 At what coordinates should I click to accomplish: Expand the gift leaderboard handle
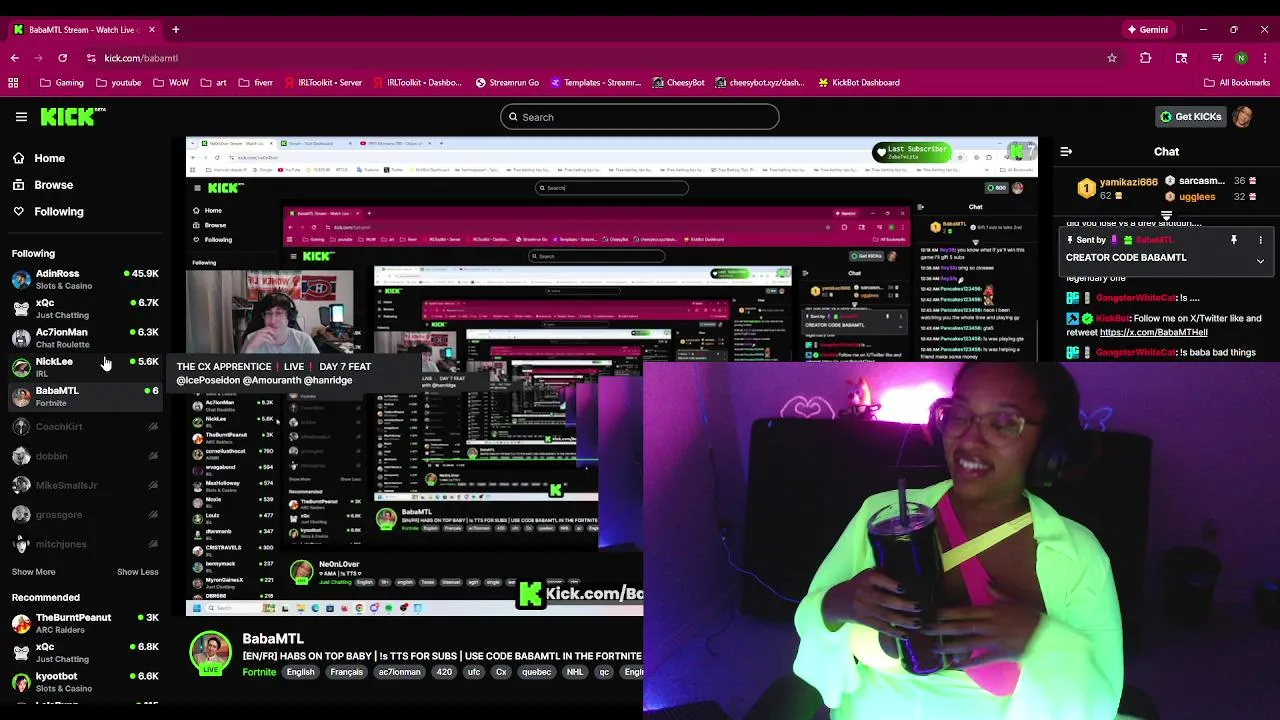pyautogui.click(x=1166, y=215)
